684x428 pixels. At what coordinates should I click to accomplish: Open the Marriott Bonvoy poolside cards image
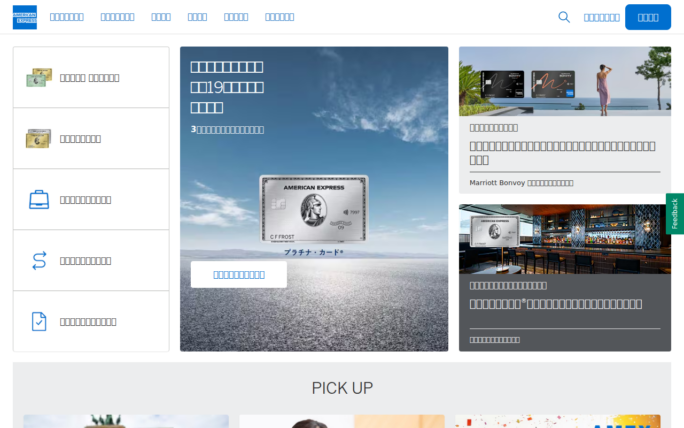564,82
